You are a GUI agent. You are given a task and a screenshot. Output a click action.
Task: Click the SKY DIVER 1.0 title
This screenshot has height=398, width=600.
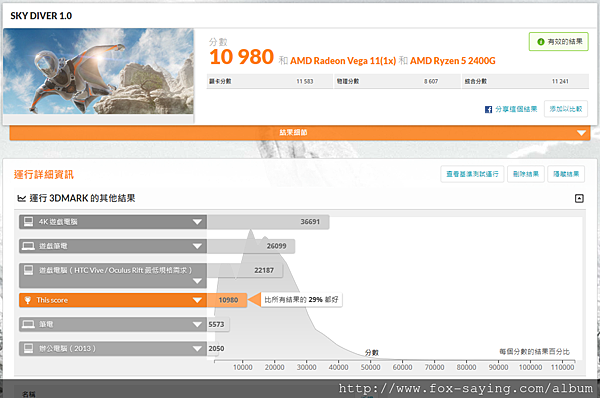[41, 16]
